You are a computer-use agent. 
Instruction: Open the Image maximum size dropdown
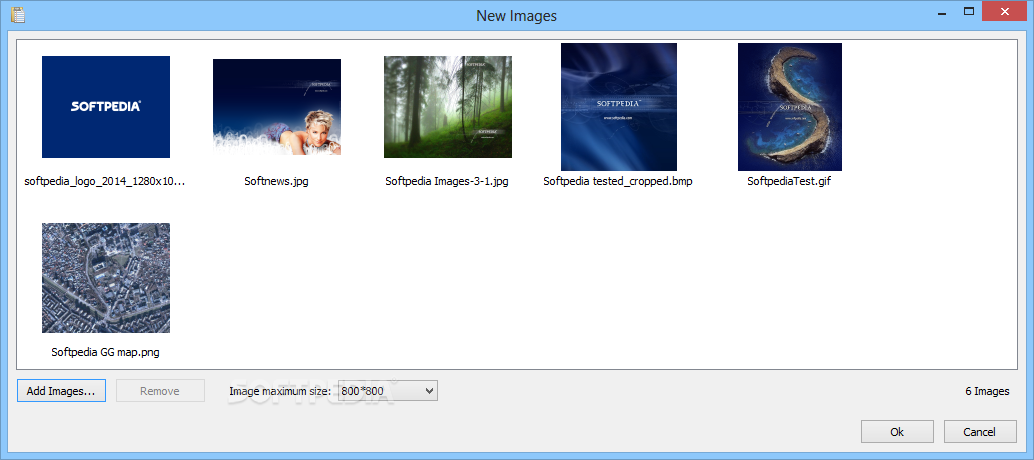click(x=388, y=391)
